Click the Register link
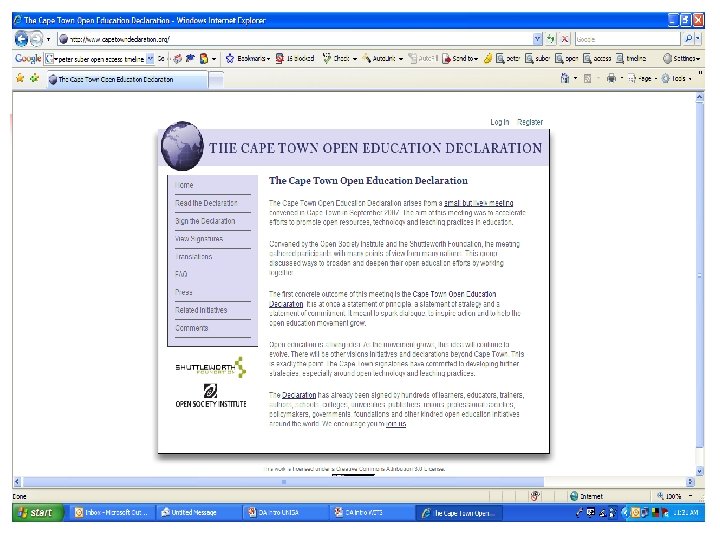 [x=530, y=122]
